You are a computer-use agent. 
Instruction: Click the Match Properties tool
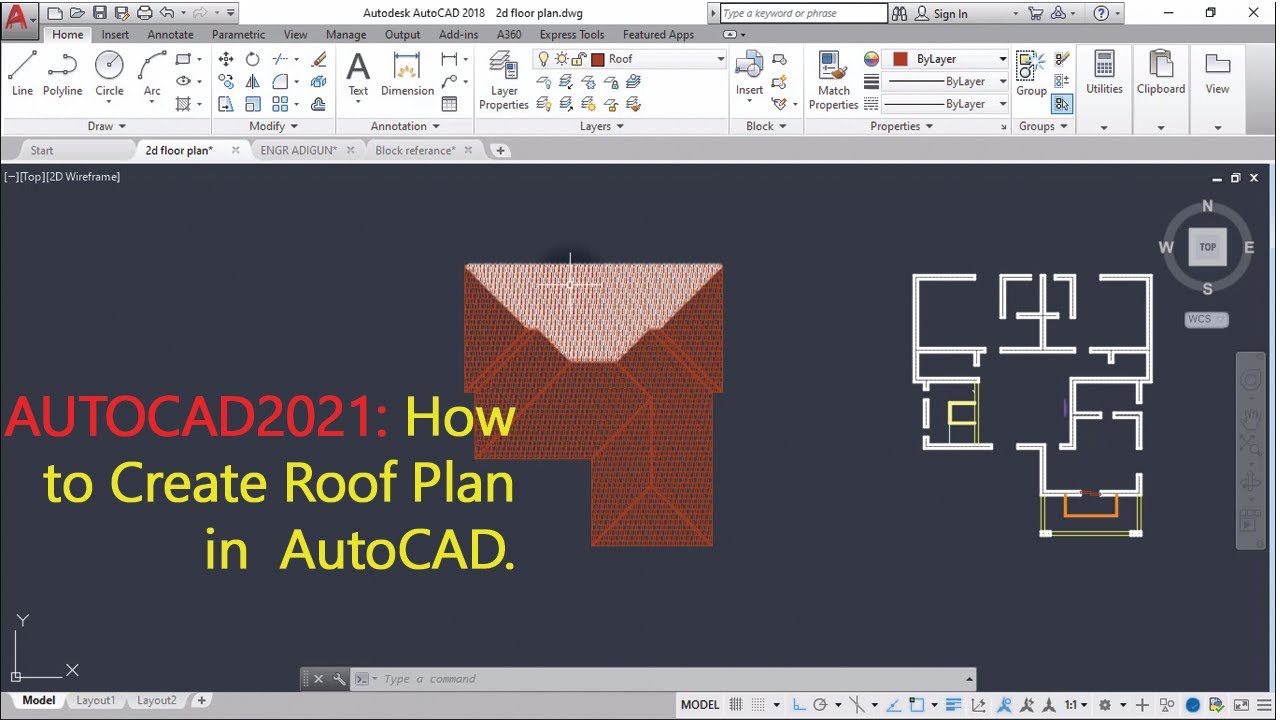pyautogui.click(x=834, y=80)
